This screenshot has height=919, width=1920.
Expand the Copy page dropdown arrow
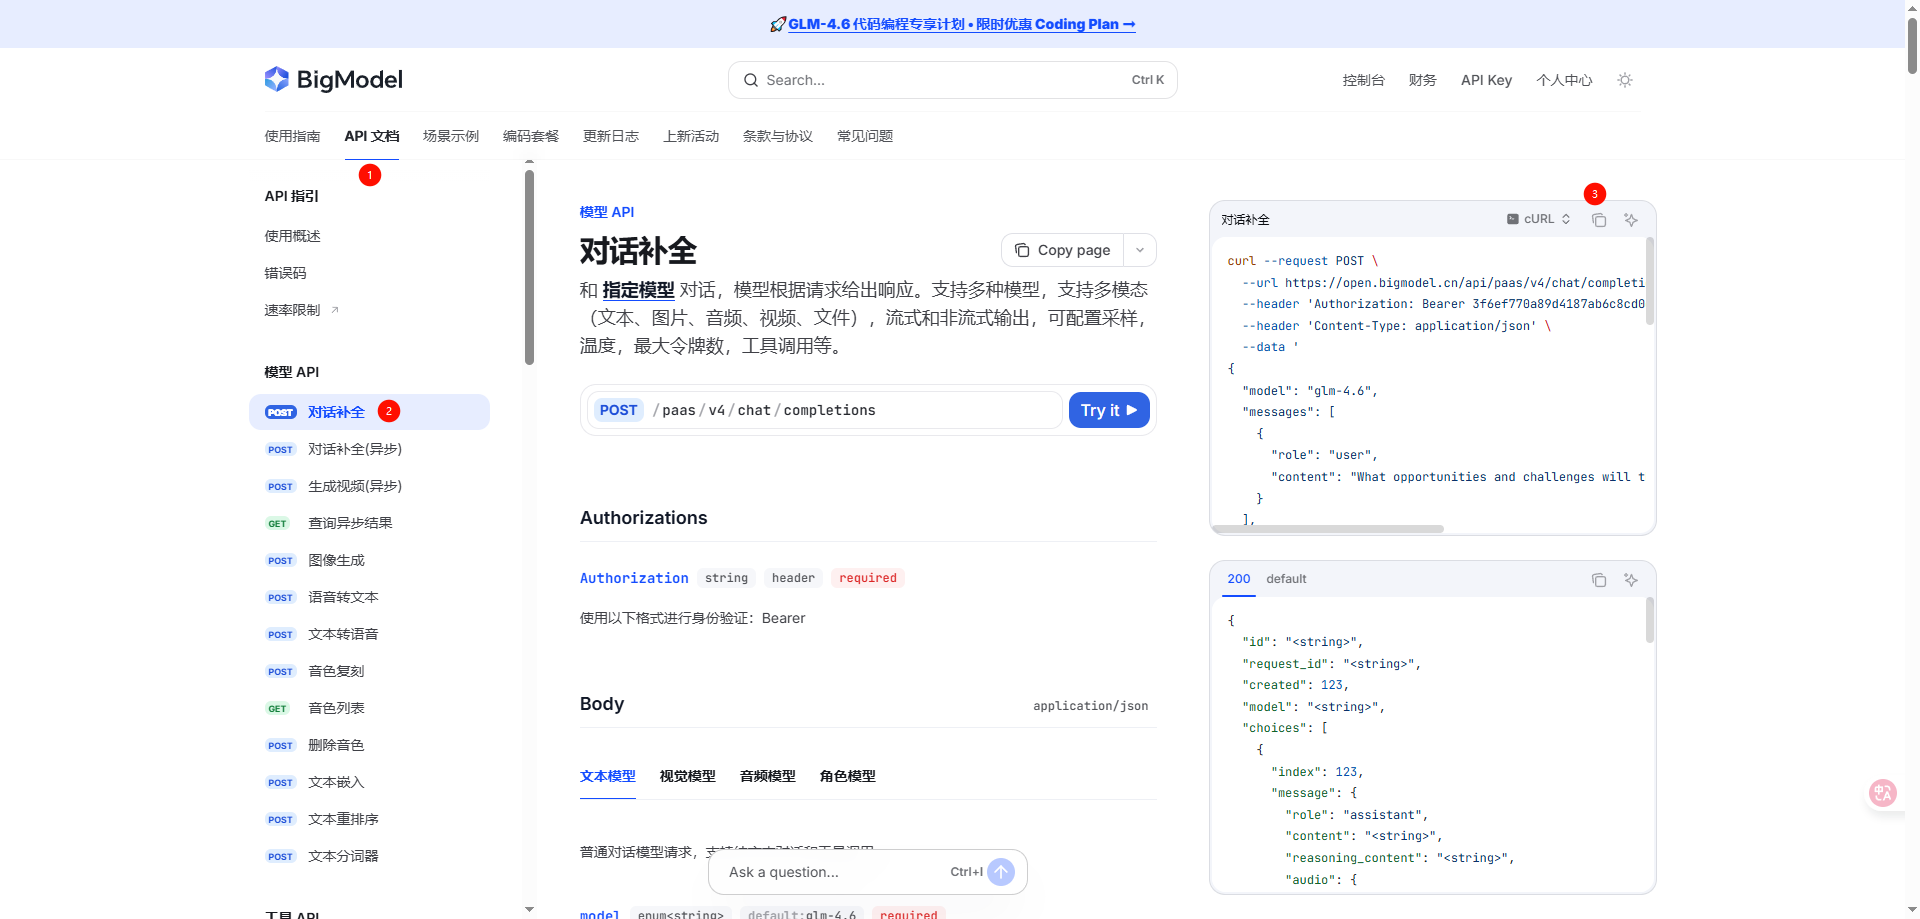1140,250
